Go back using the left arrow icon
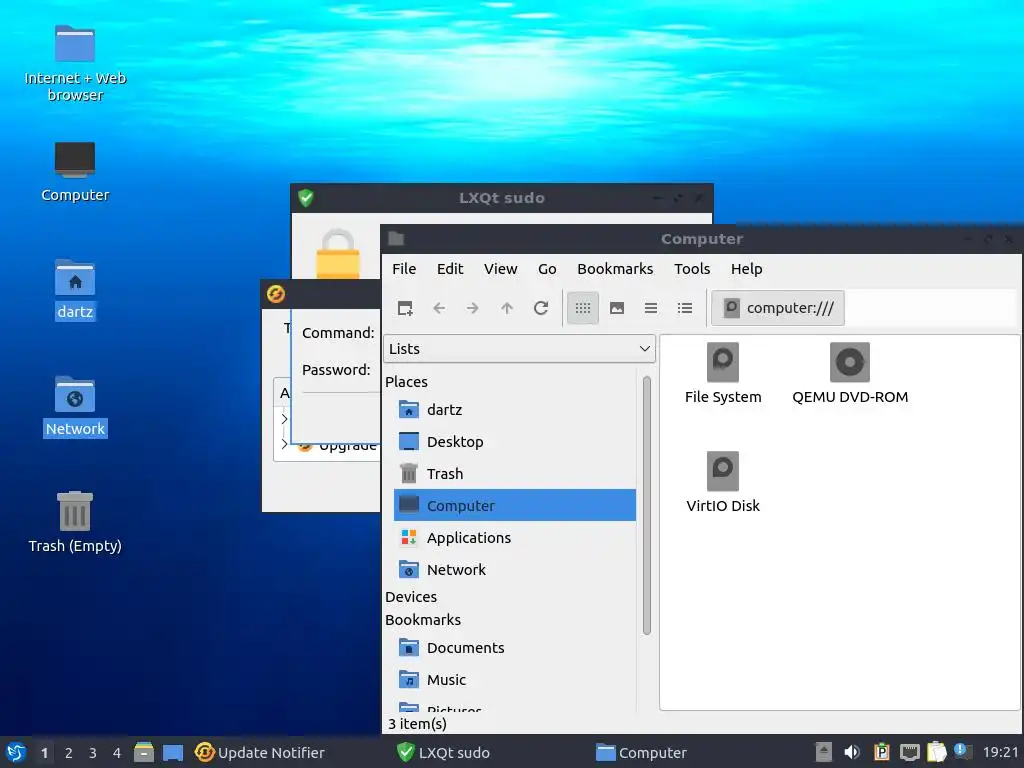Image resolution: width=1024 pixels, height=768 pixels. pos(439,308)
